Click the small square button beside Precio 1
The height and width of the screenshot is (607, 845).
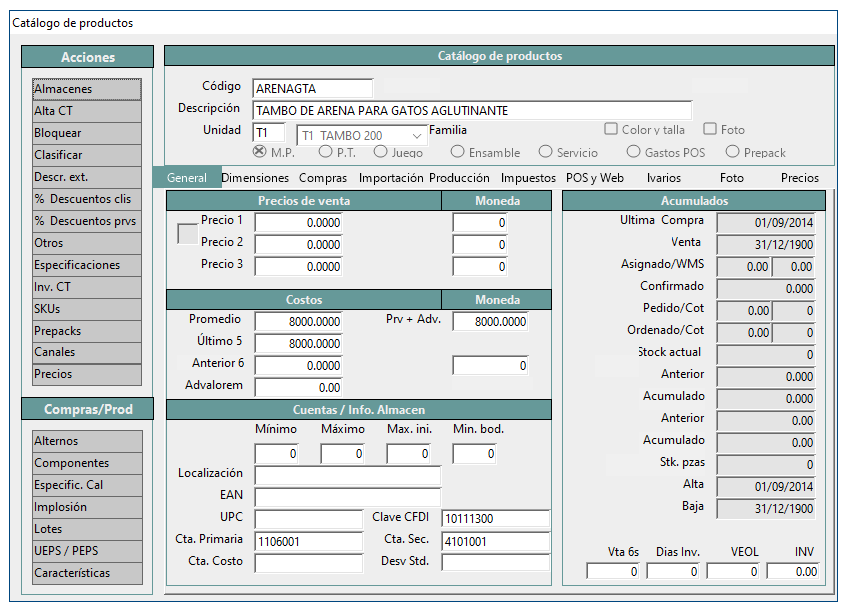pos(188,234)
